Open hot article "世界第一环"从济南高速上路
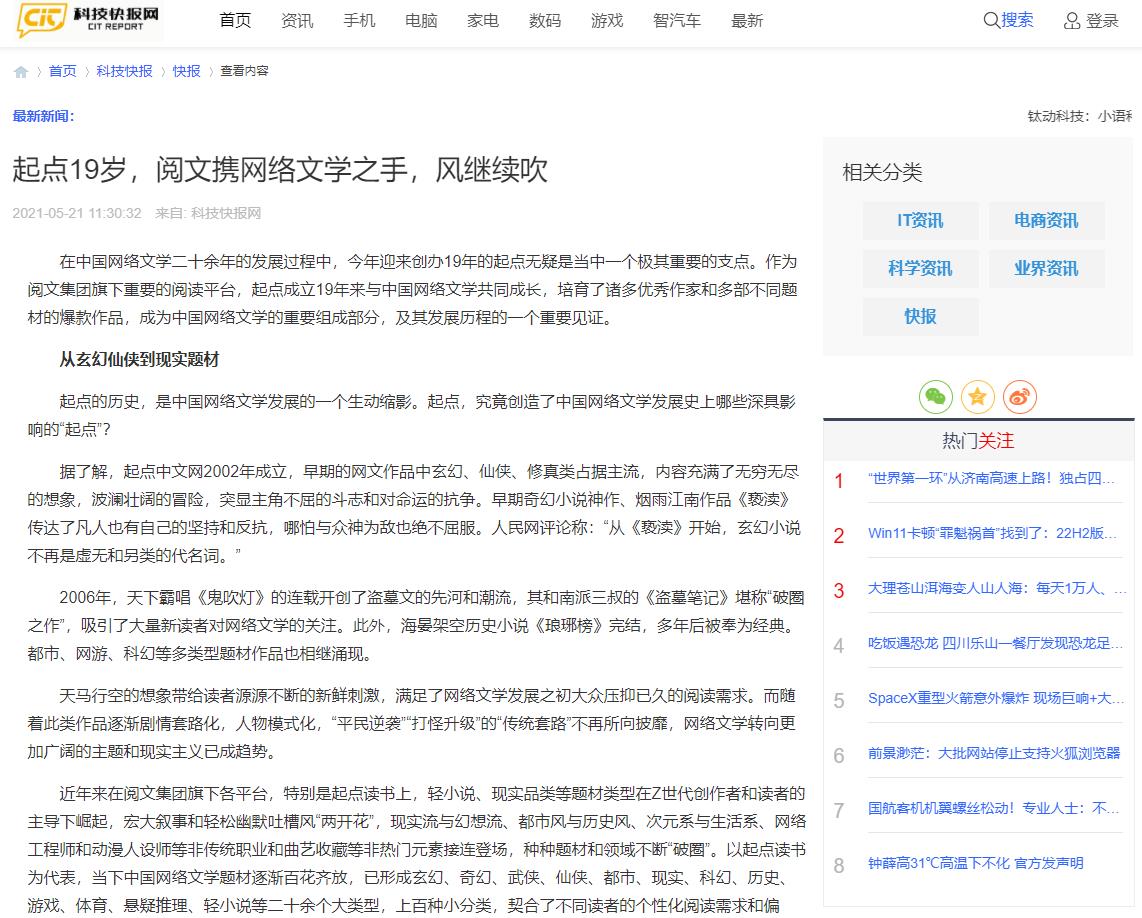 [x=991, y=479]
